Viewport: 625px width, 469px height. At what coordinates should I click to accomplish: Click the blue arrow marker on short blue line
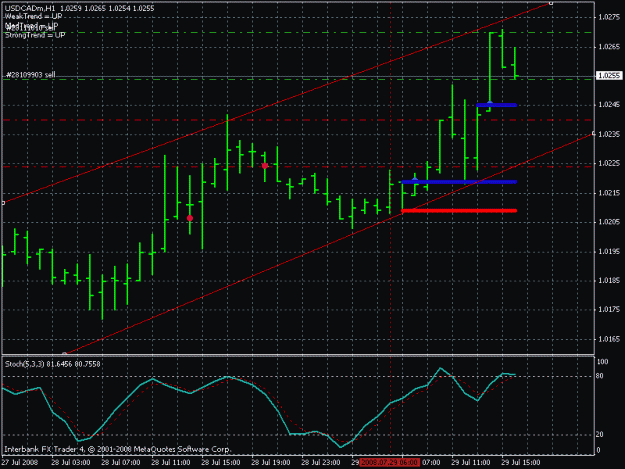490,103
